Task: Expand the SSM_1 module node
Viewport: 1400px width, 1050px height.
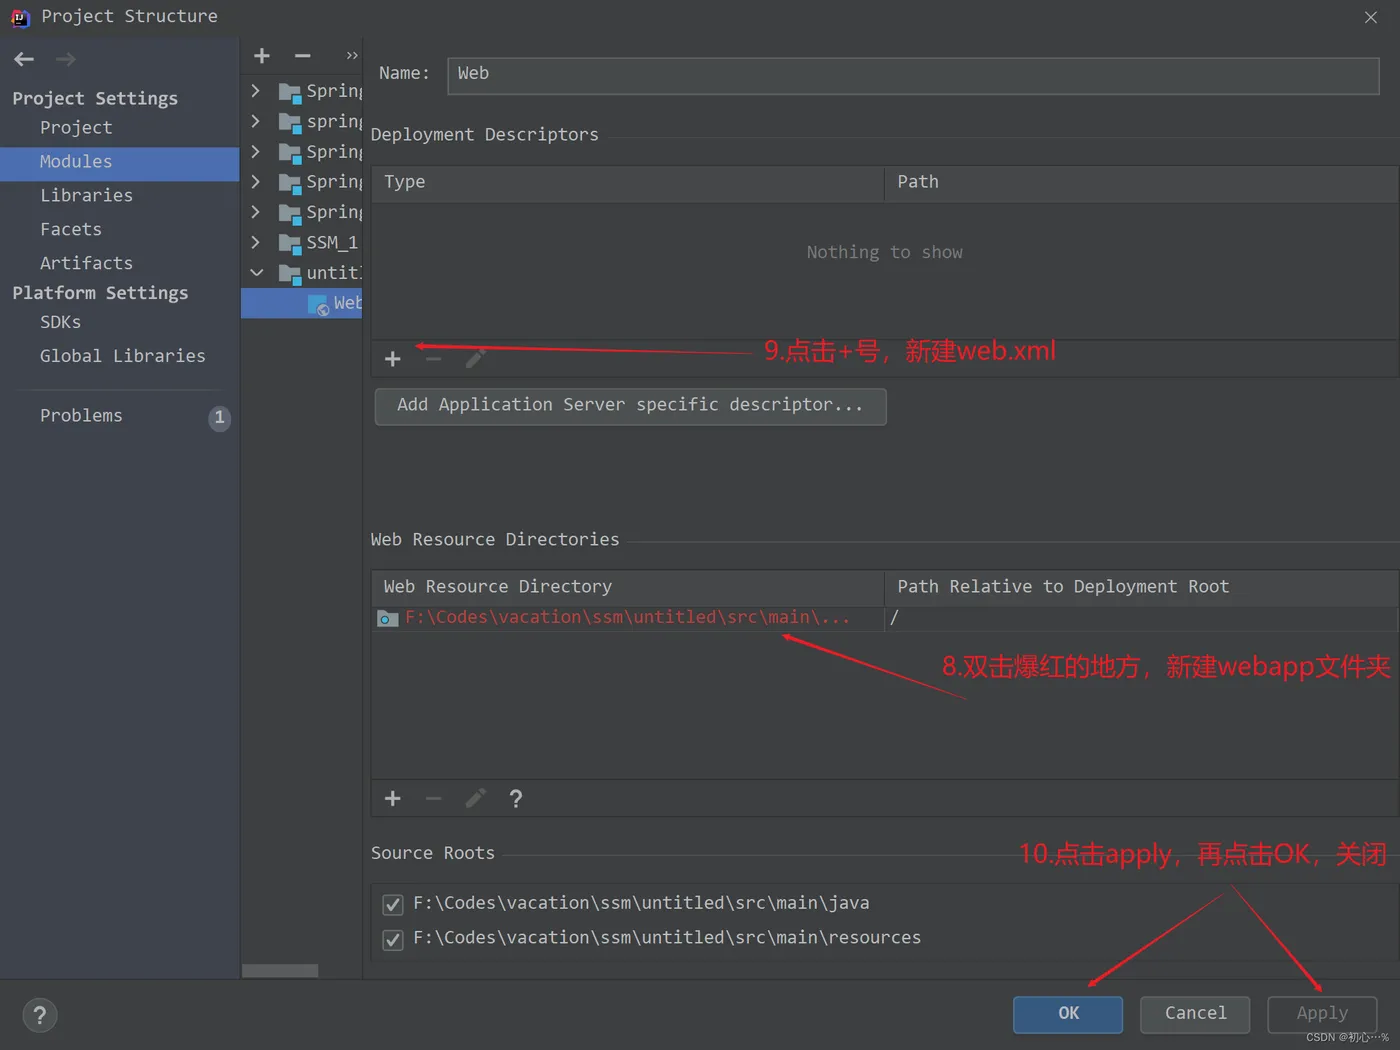Action: (x=256, y=242)
